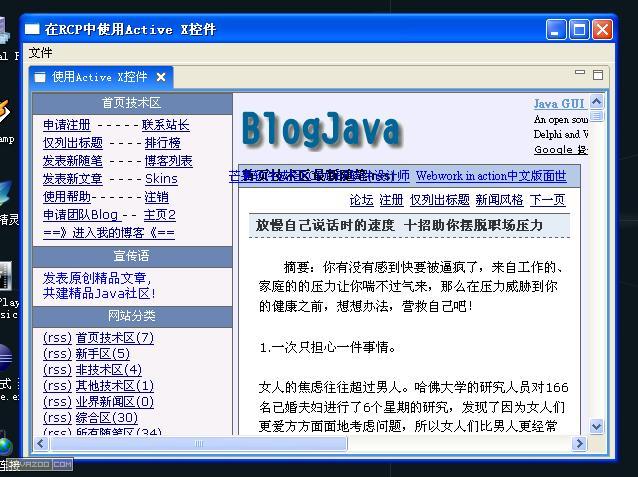Click the horizontal scrollbar left arrow

41,443
